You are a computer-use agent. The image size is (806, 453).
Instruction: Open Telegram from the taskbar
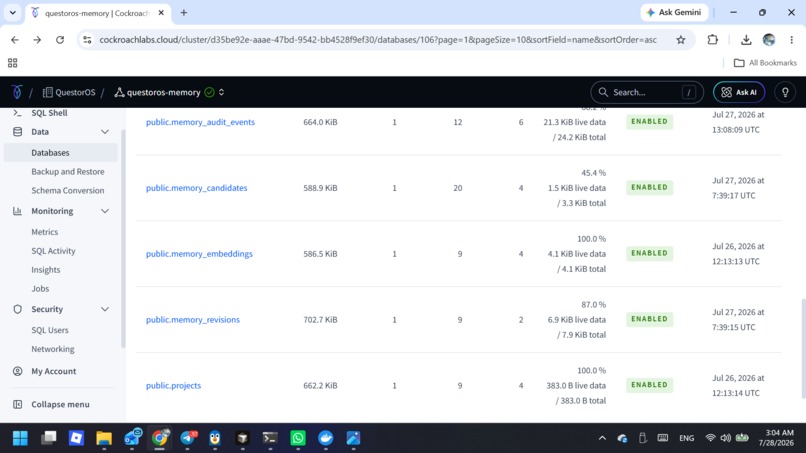[188, 438]
